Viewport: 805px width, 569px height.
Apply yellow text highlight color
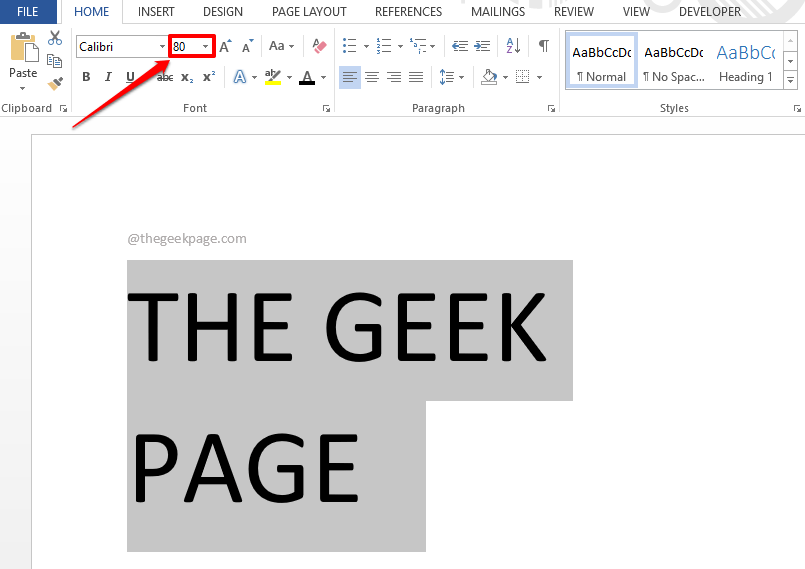[x=273, y=77]
